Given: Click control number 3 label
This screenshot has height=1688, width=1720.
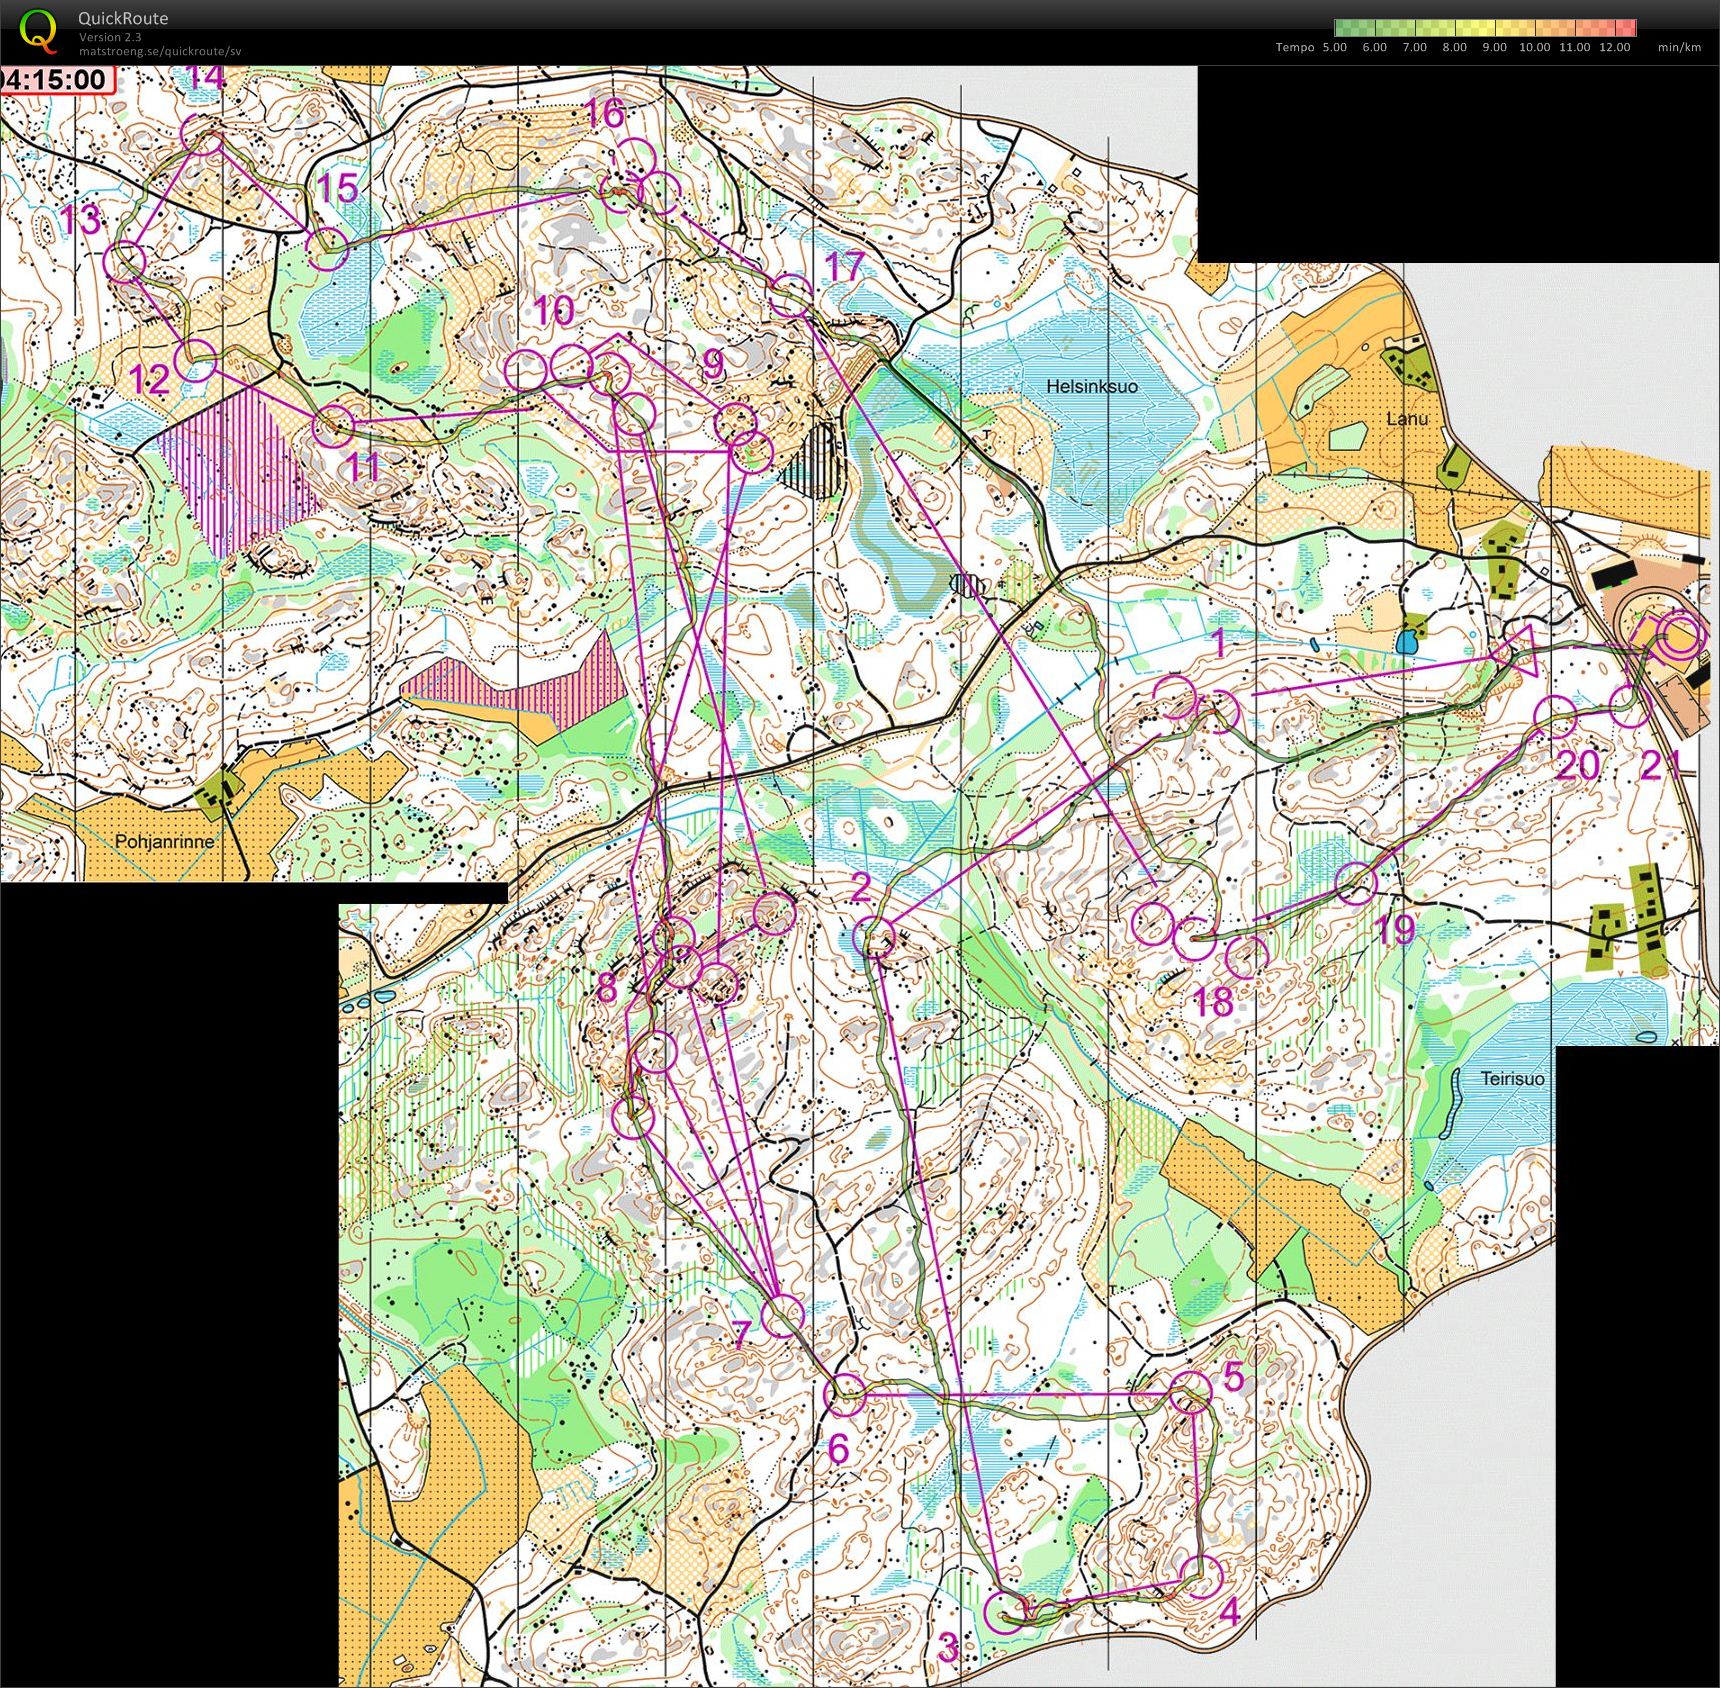Looking at the screenshot, I should click(949, 1647).
